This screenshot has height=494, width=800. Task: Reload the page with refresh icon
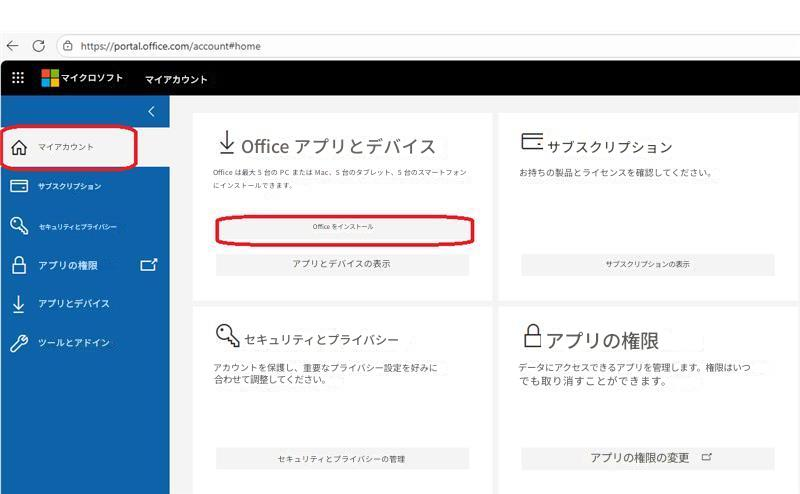point(39,46)
